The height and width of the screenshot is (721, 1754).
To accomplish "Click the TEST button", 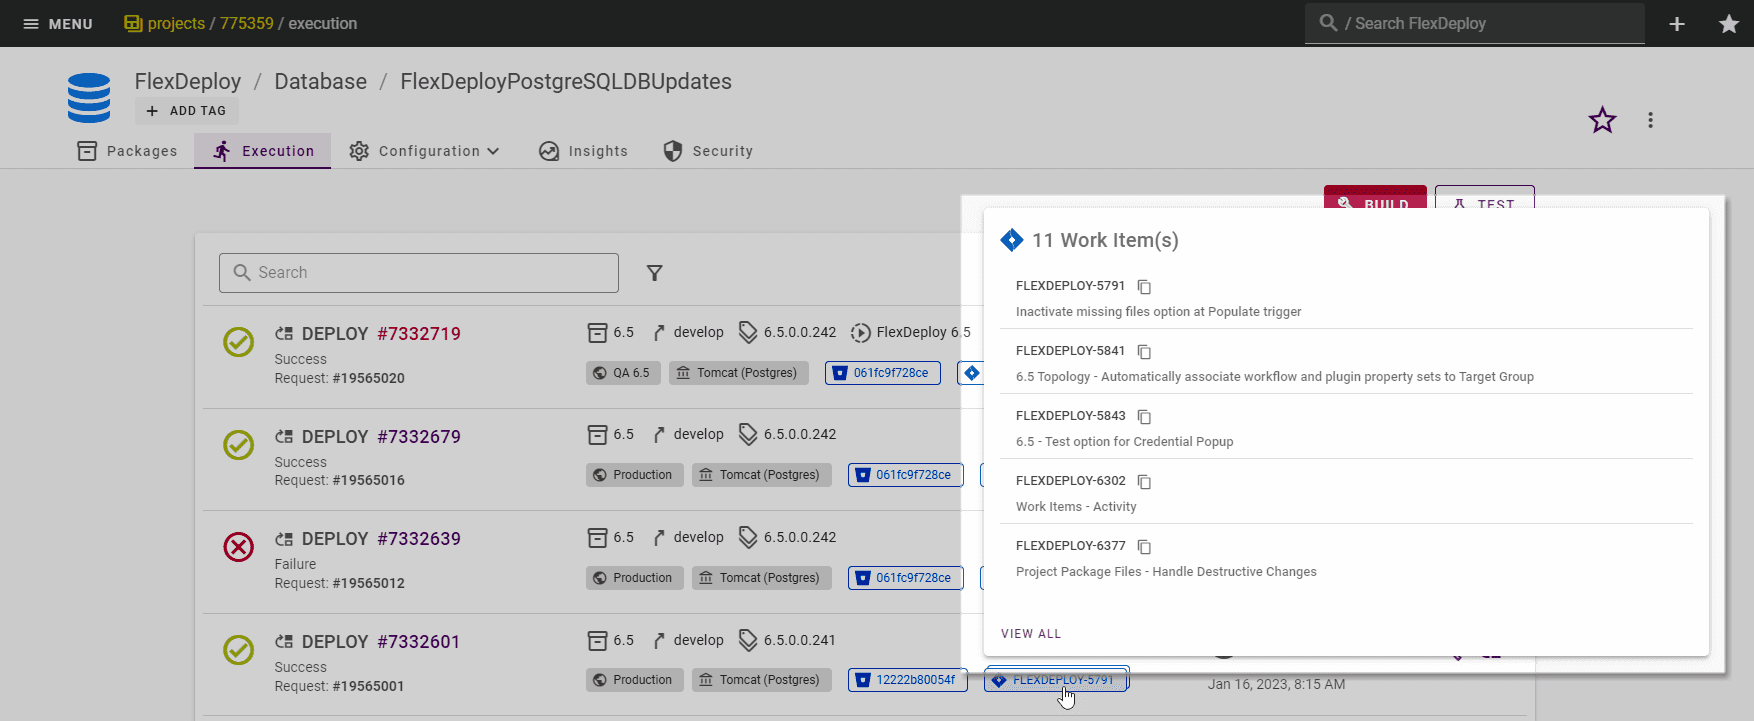I will (1484, 197).
